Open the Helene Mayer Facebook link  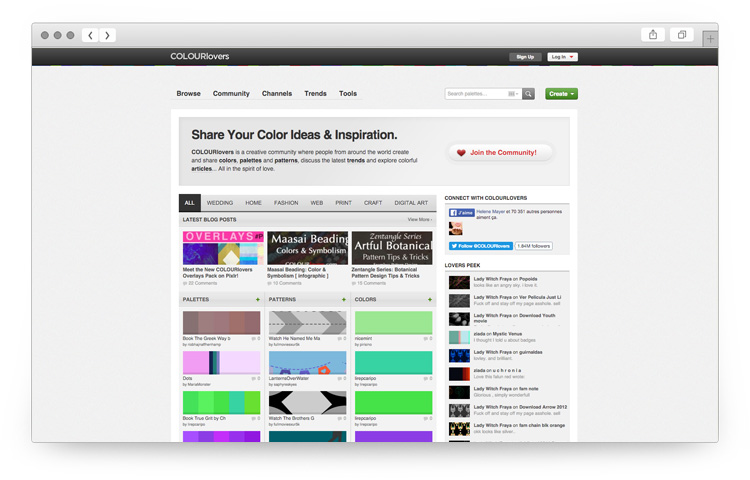tap(490, 212)
